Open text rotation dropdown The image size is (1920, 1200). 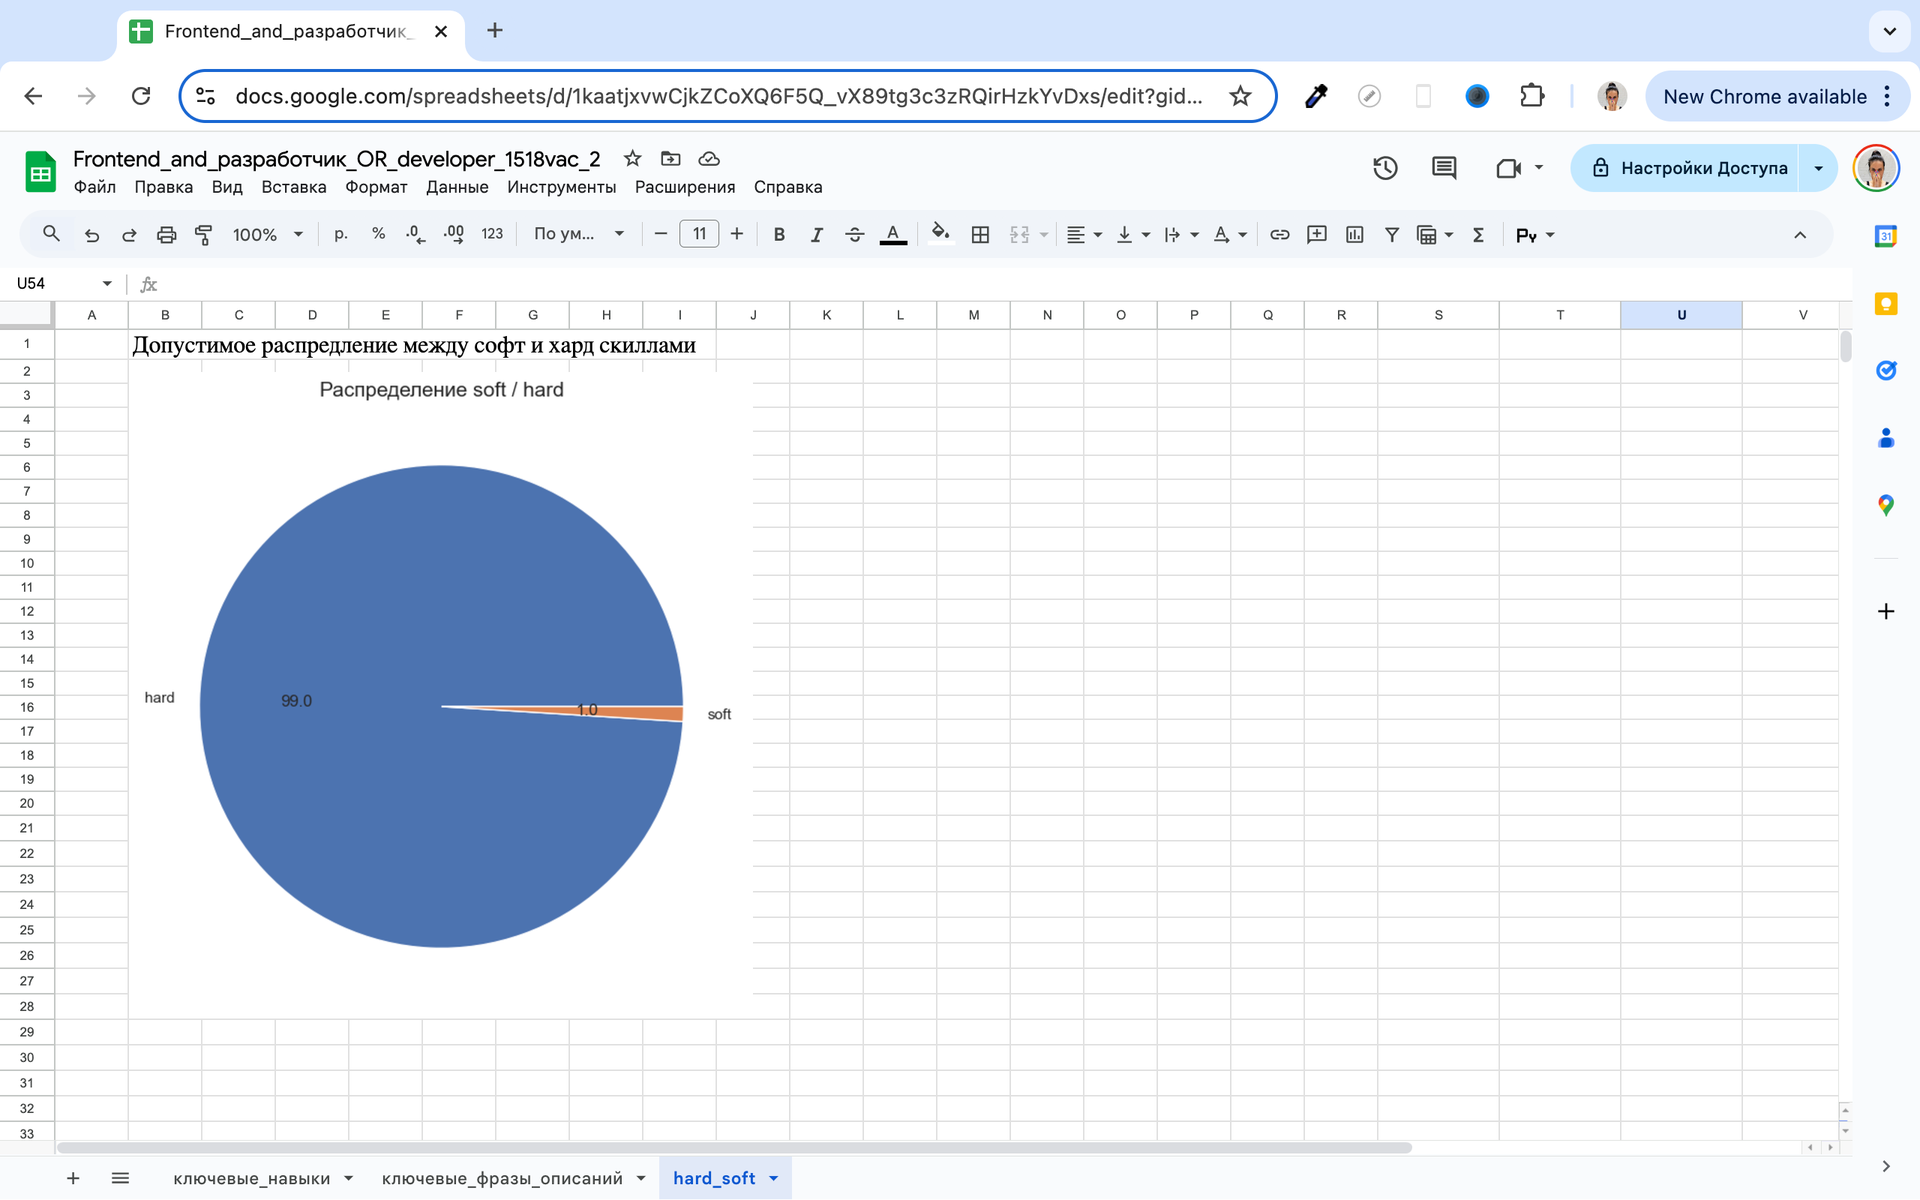tap(1230, 235)
